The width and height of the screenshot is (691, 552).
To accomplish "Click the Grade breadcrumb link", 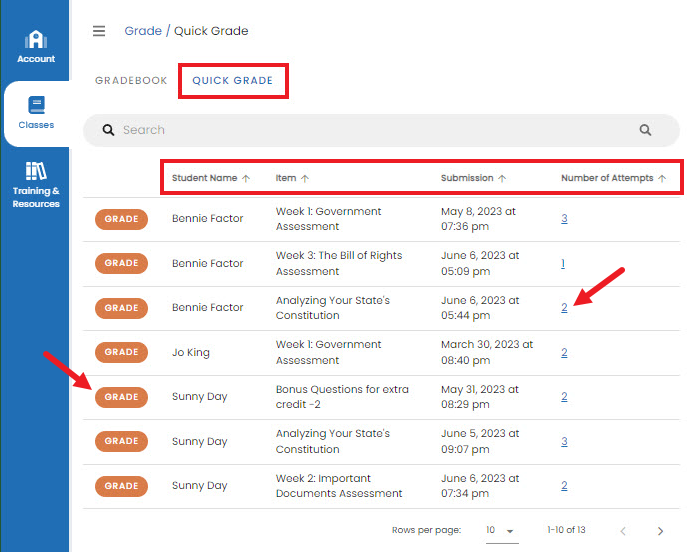I will tap(142, 31).
